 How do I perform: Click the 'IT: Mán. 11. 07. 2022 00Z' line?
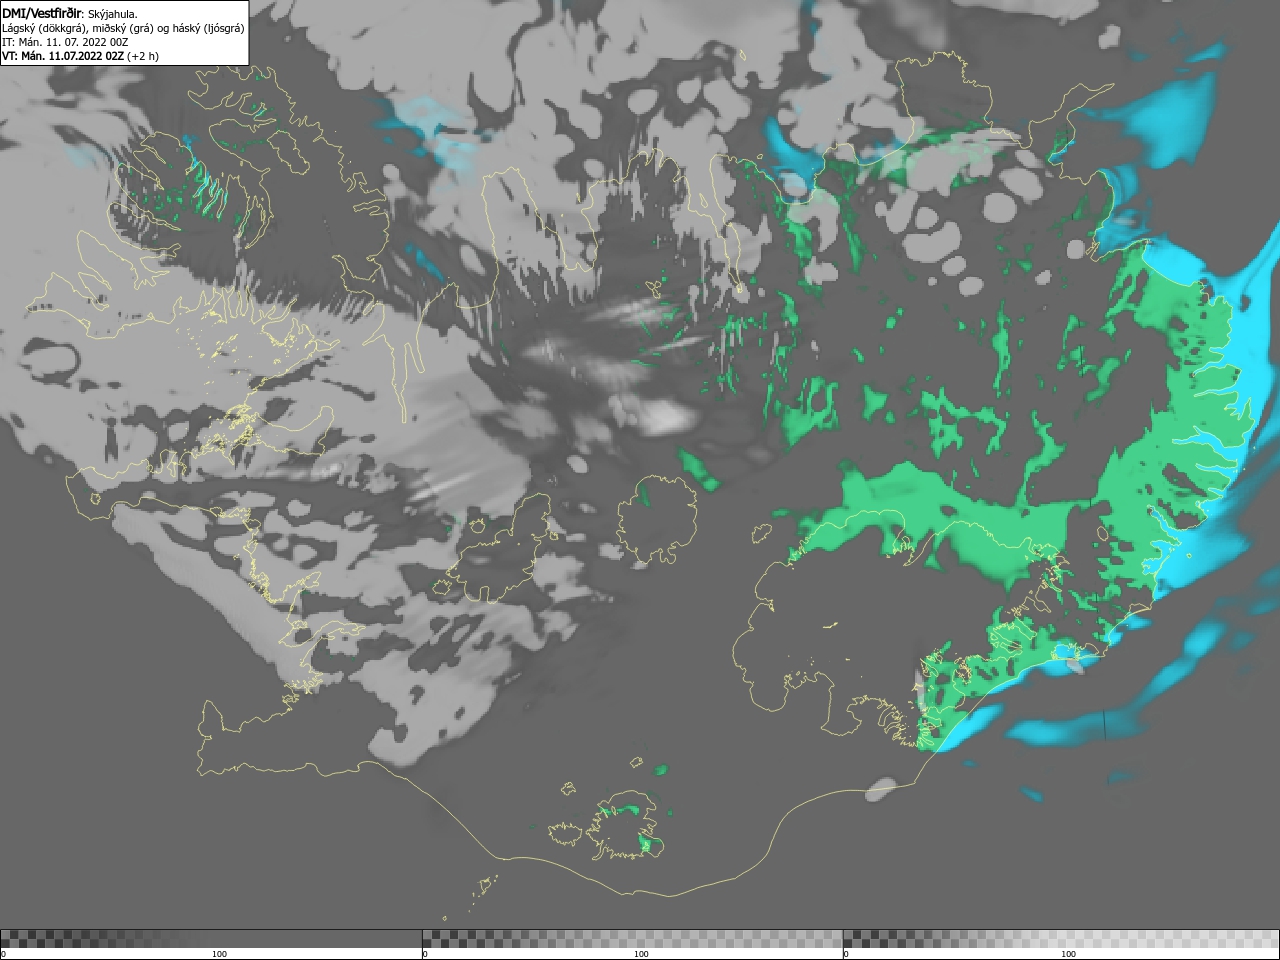click(x=65, y=42)
